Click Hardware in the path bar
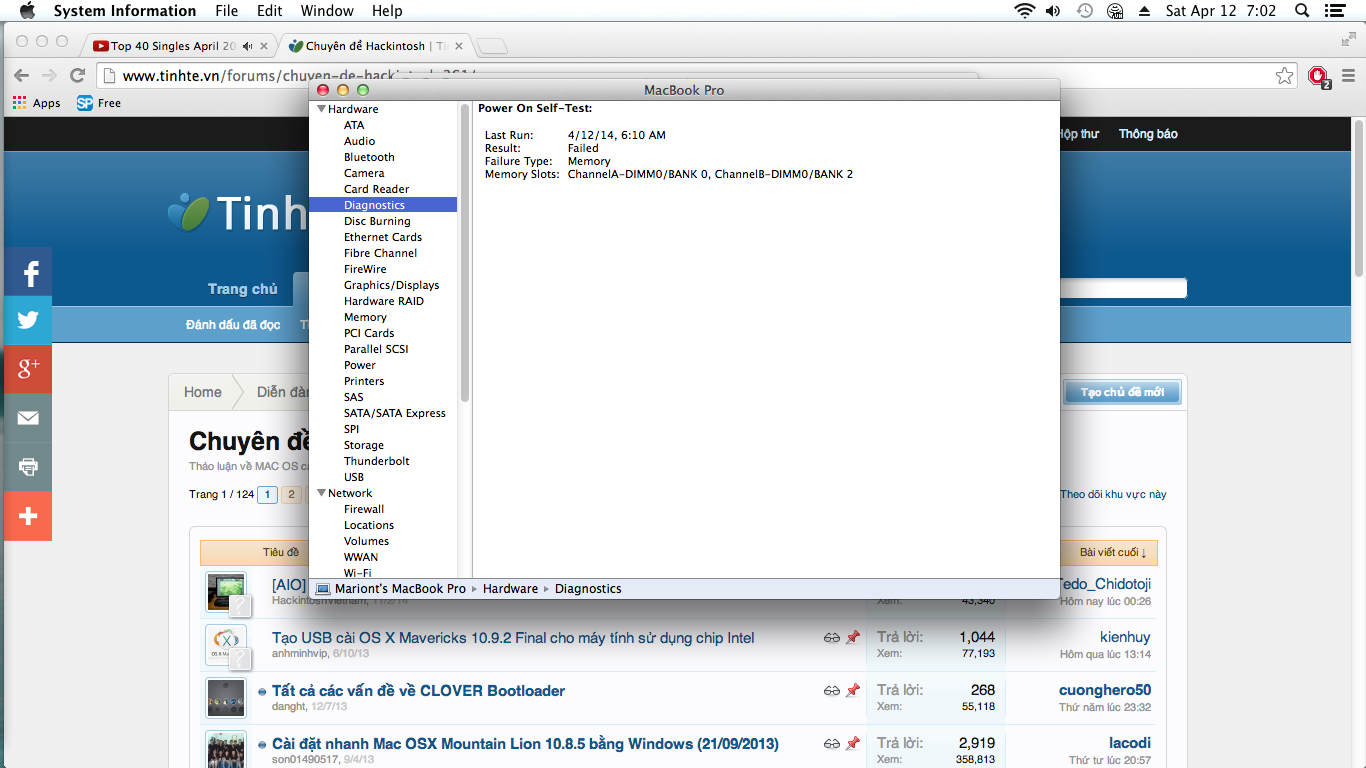This screenshot has height=768, width=1366. (x=510, y=589)
